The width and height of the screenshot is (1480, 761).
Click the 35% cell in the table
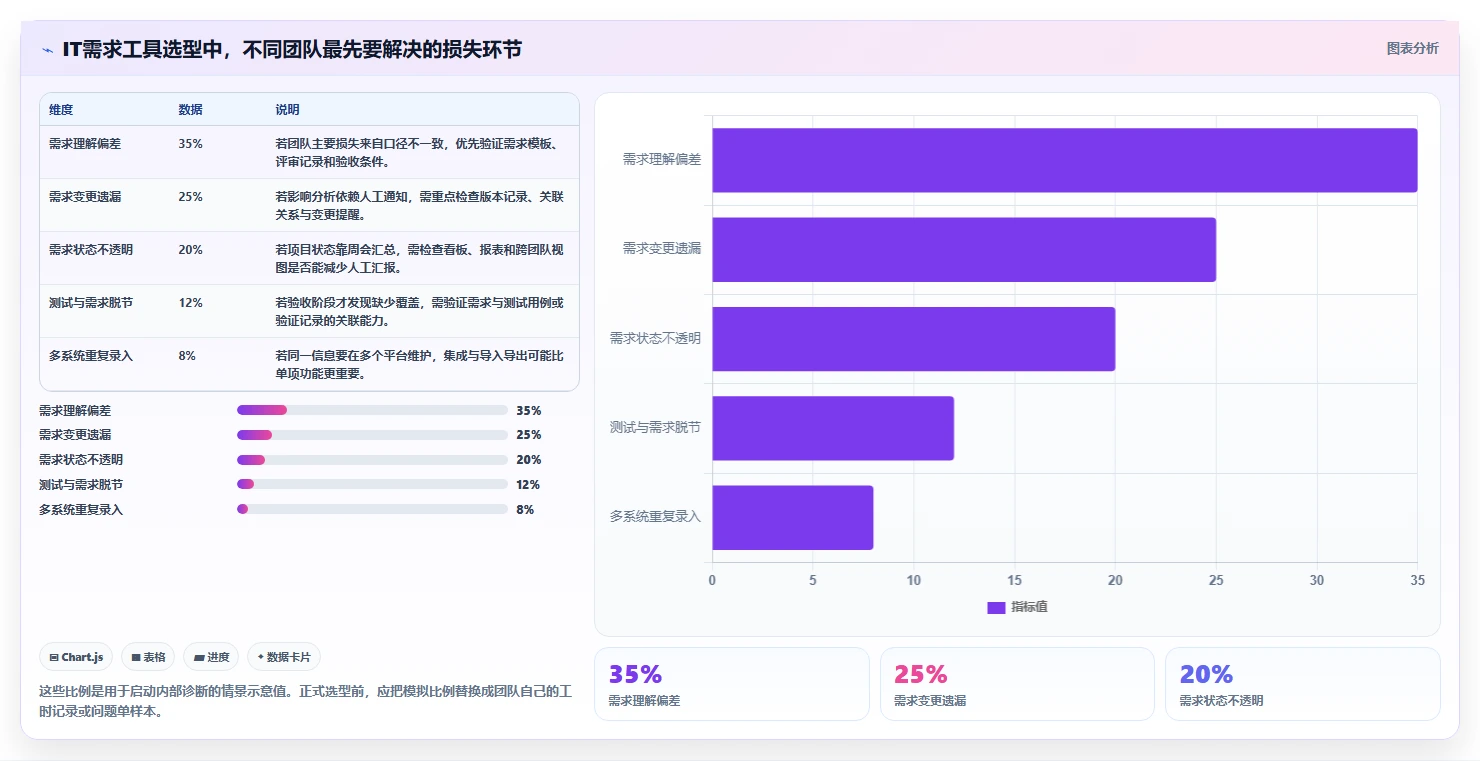tap(190, 143)
